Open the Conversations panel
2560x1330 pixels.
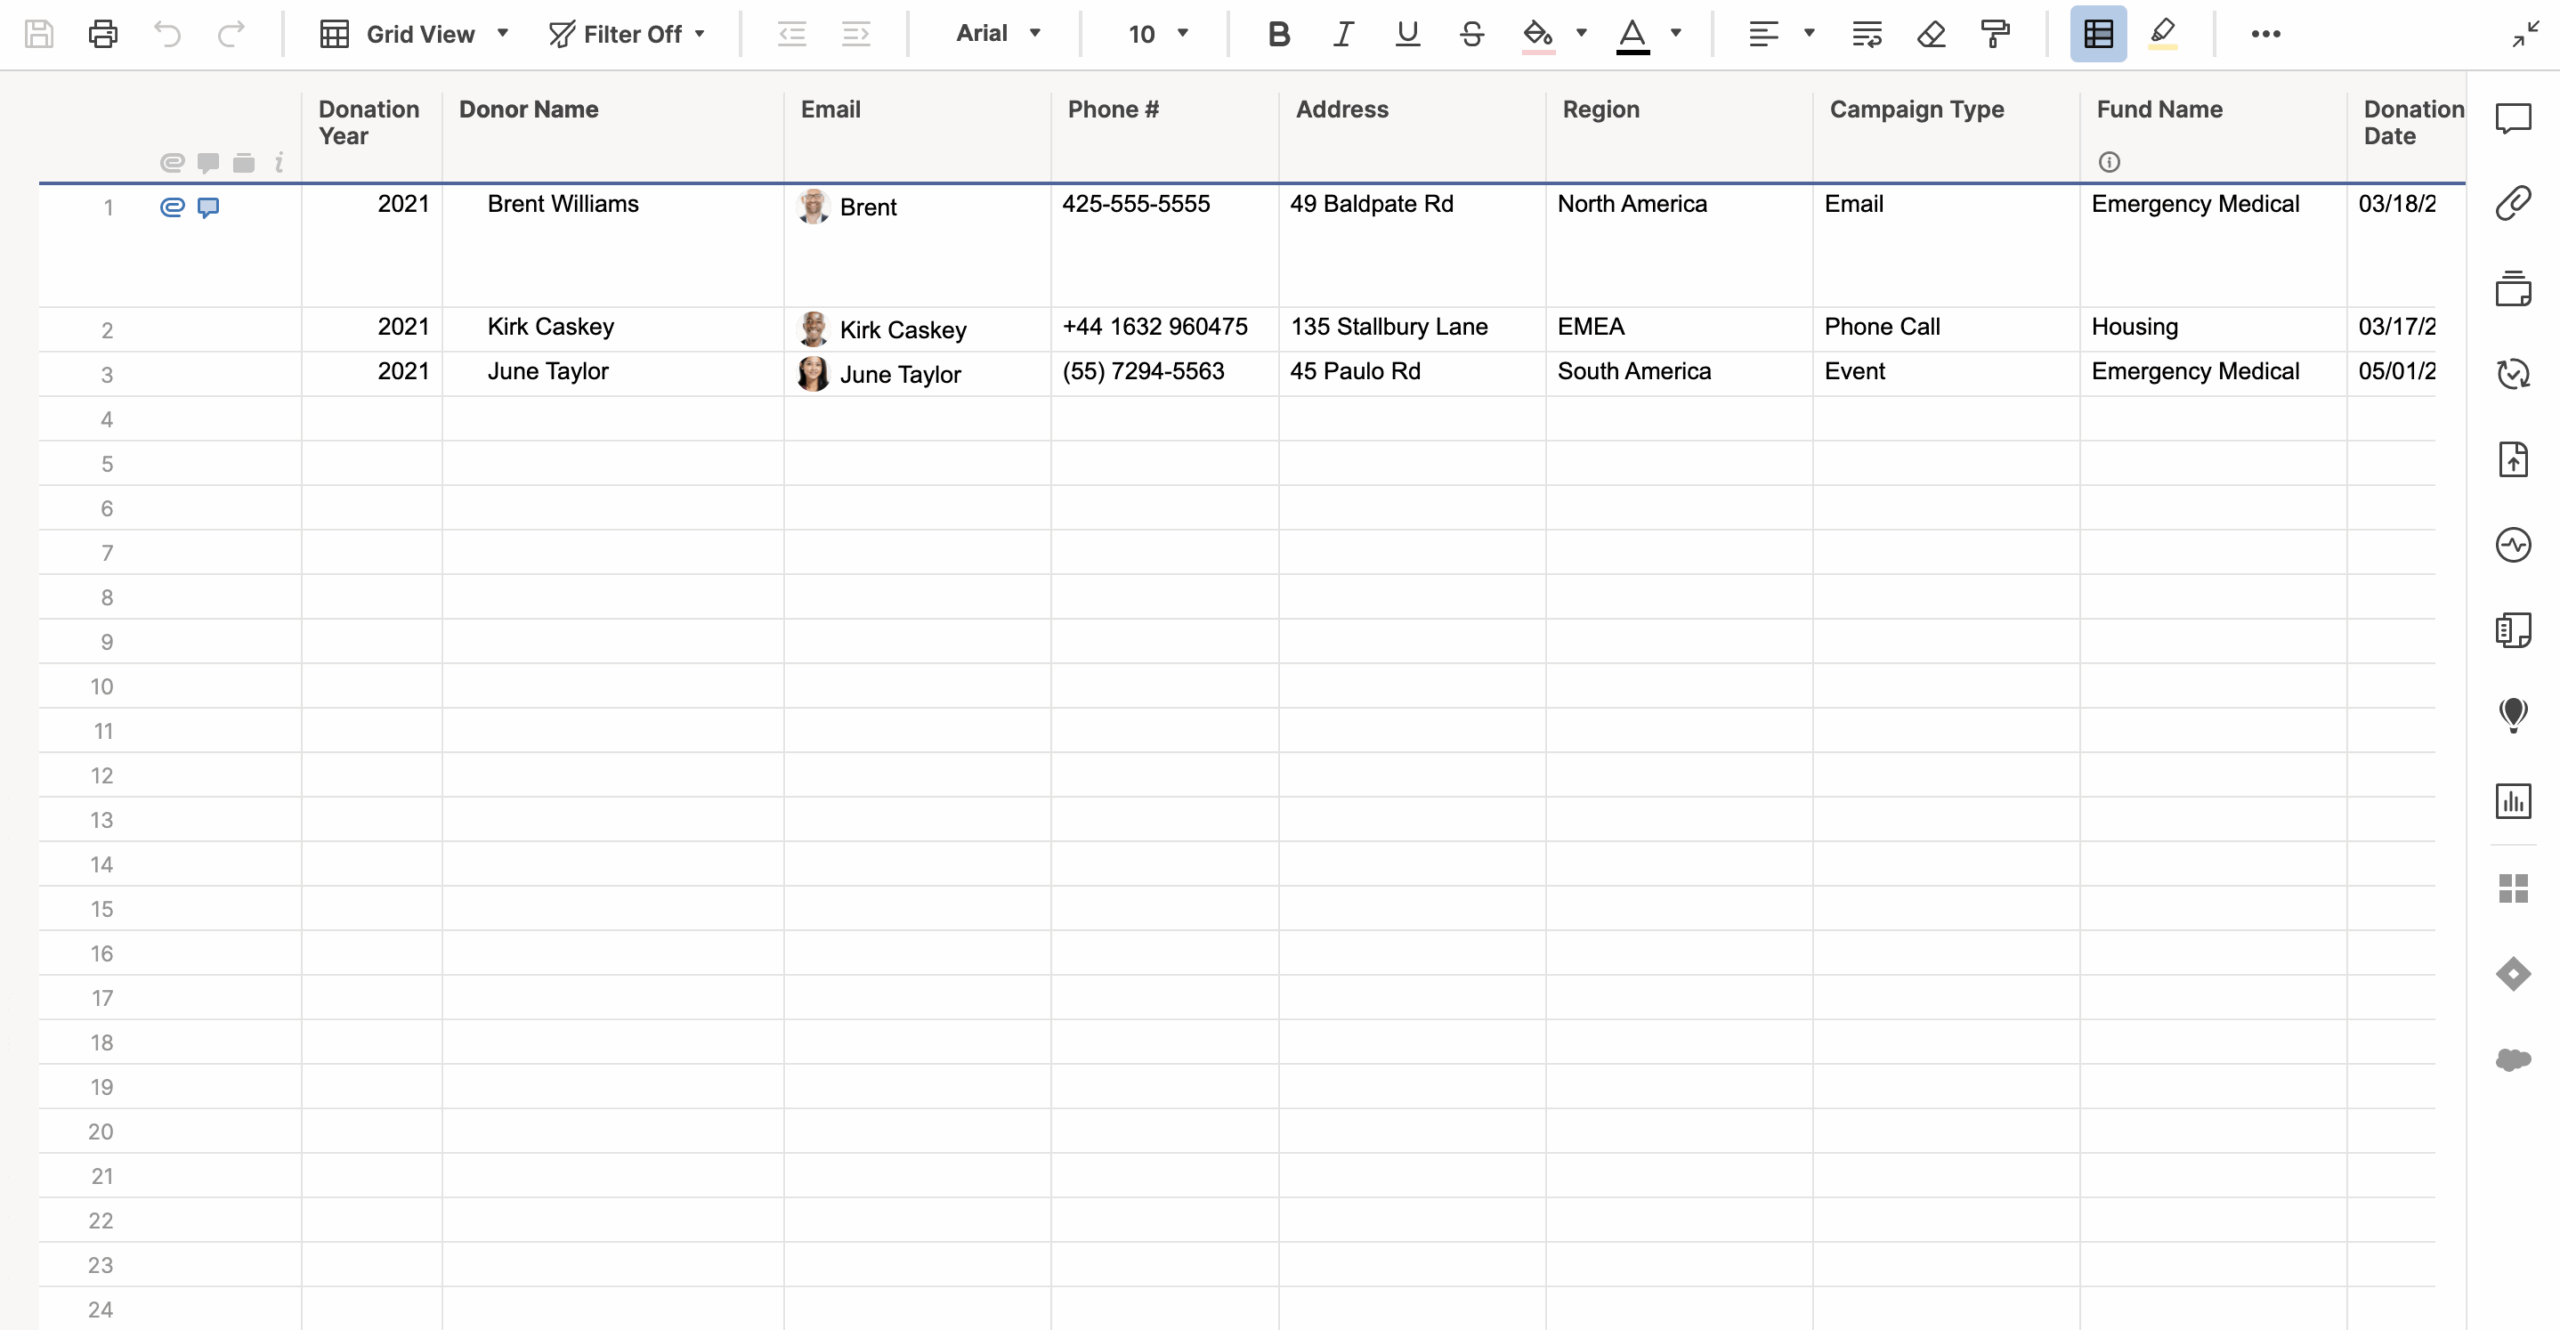point(2513,118)
